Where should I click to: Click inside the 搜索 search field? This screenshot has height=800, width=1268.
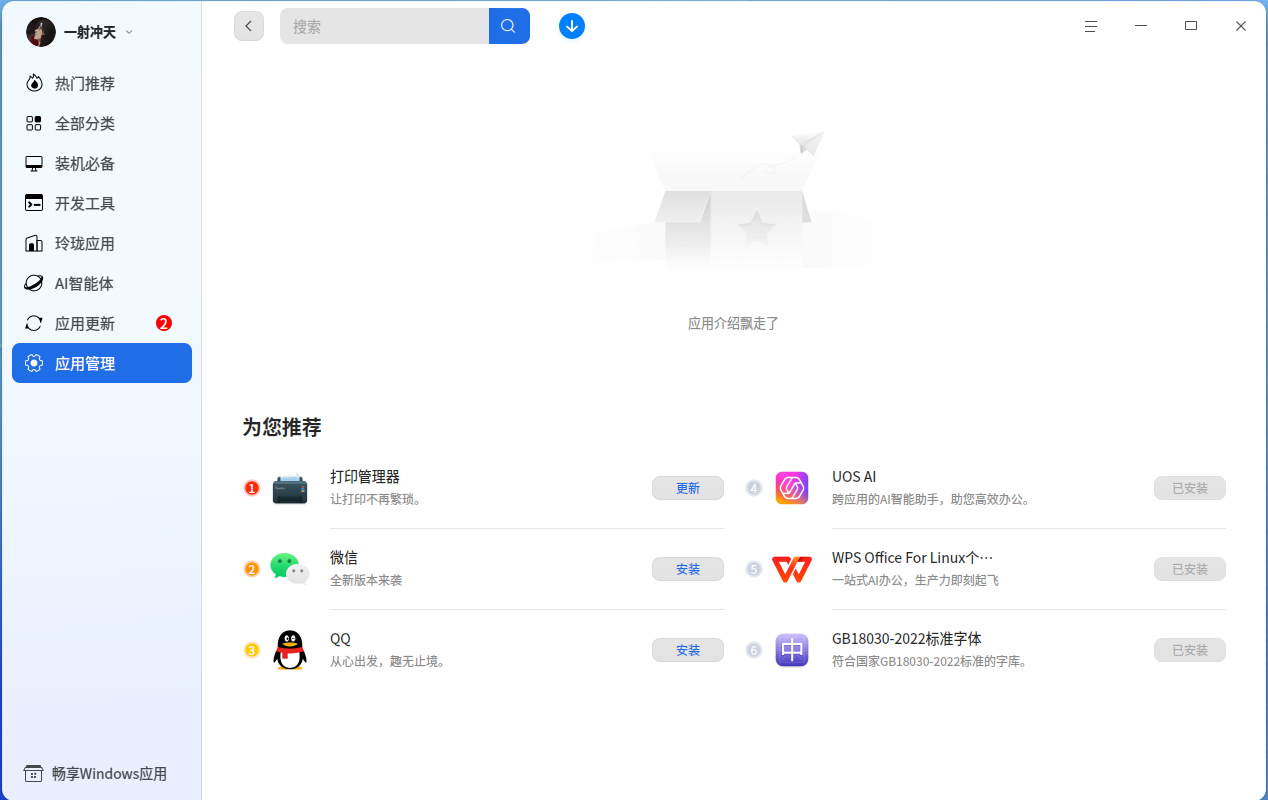tap(385, 26)
